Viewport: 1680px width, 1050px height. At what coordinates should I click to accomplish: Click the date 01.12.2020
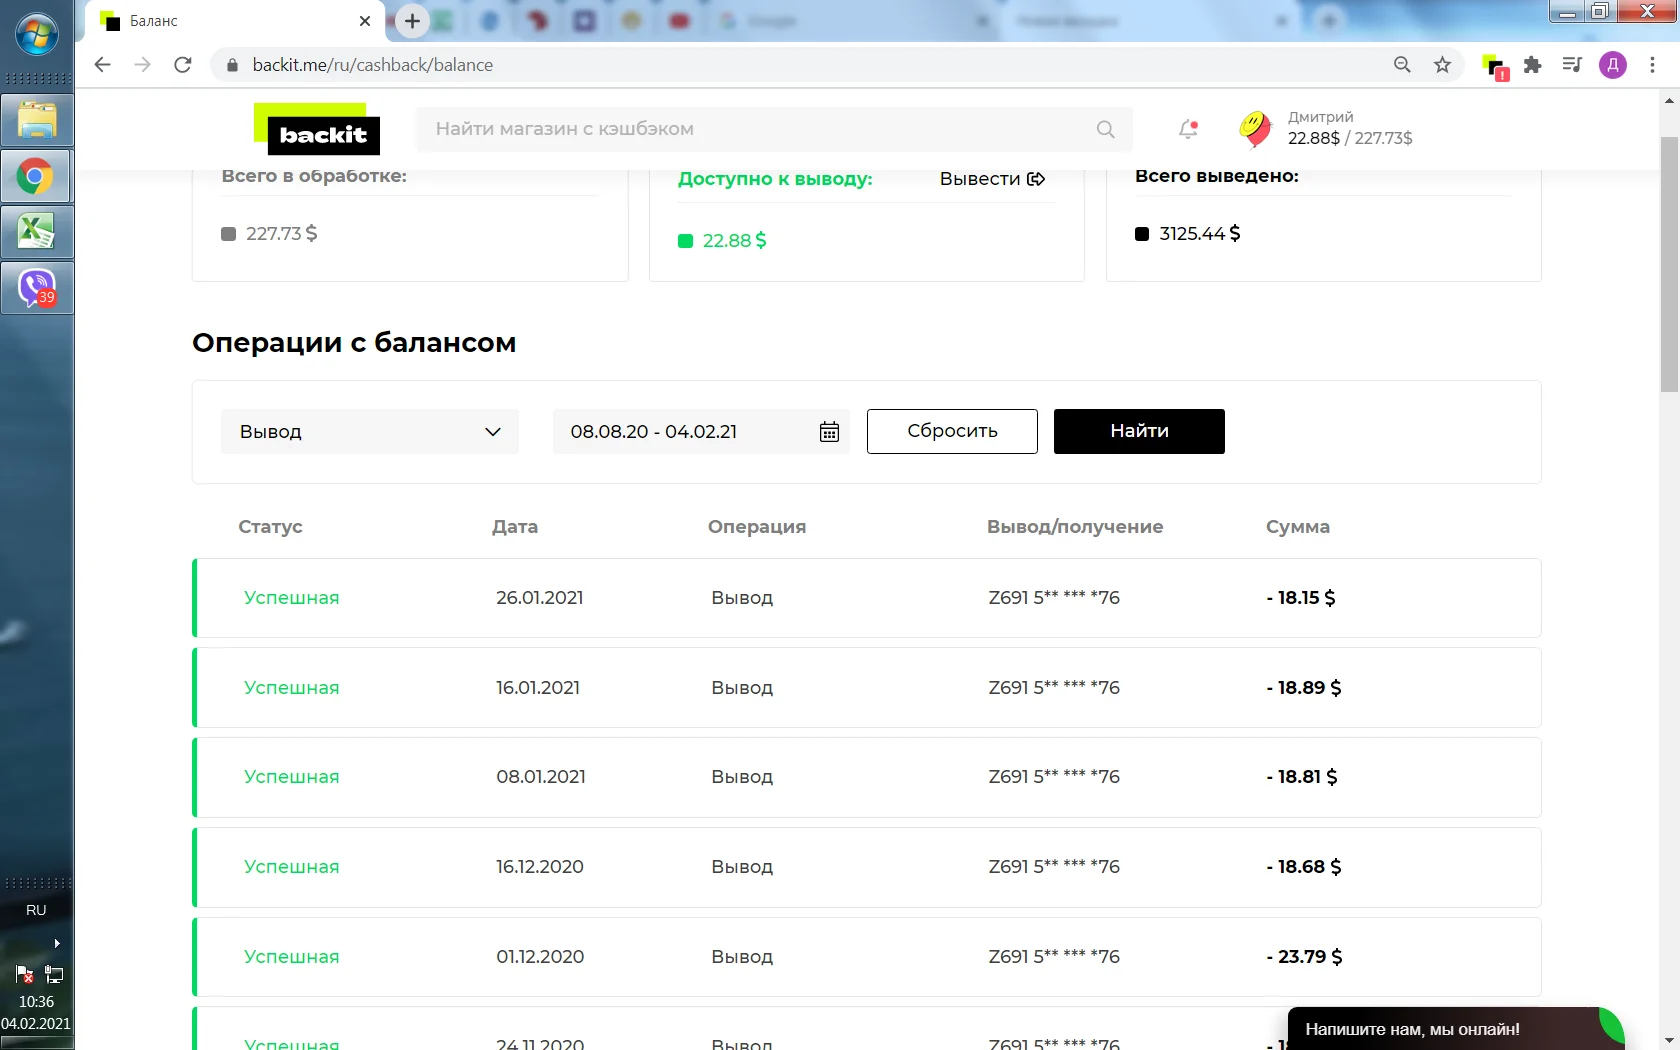tap(540, 957)
